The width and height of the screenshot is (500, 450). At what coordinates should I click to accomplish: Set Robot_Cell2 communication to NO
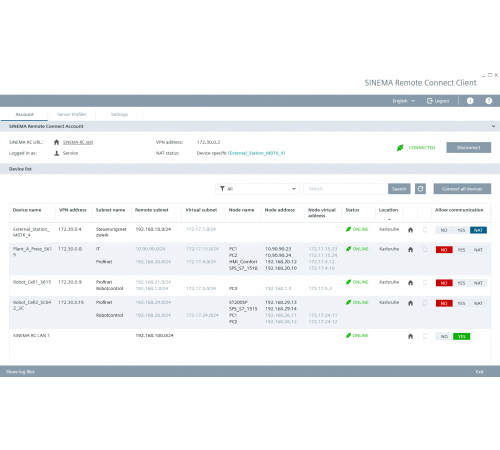444,303
